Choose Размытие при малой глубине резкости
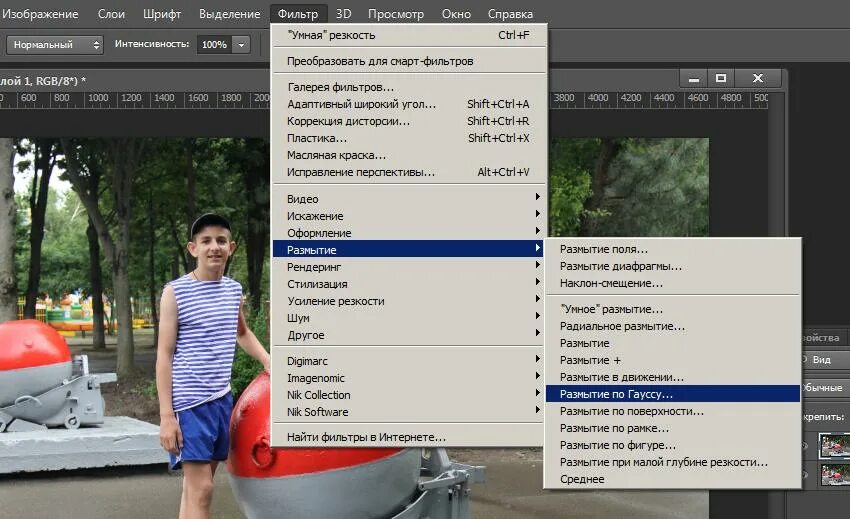 pos(673,462)
